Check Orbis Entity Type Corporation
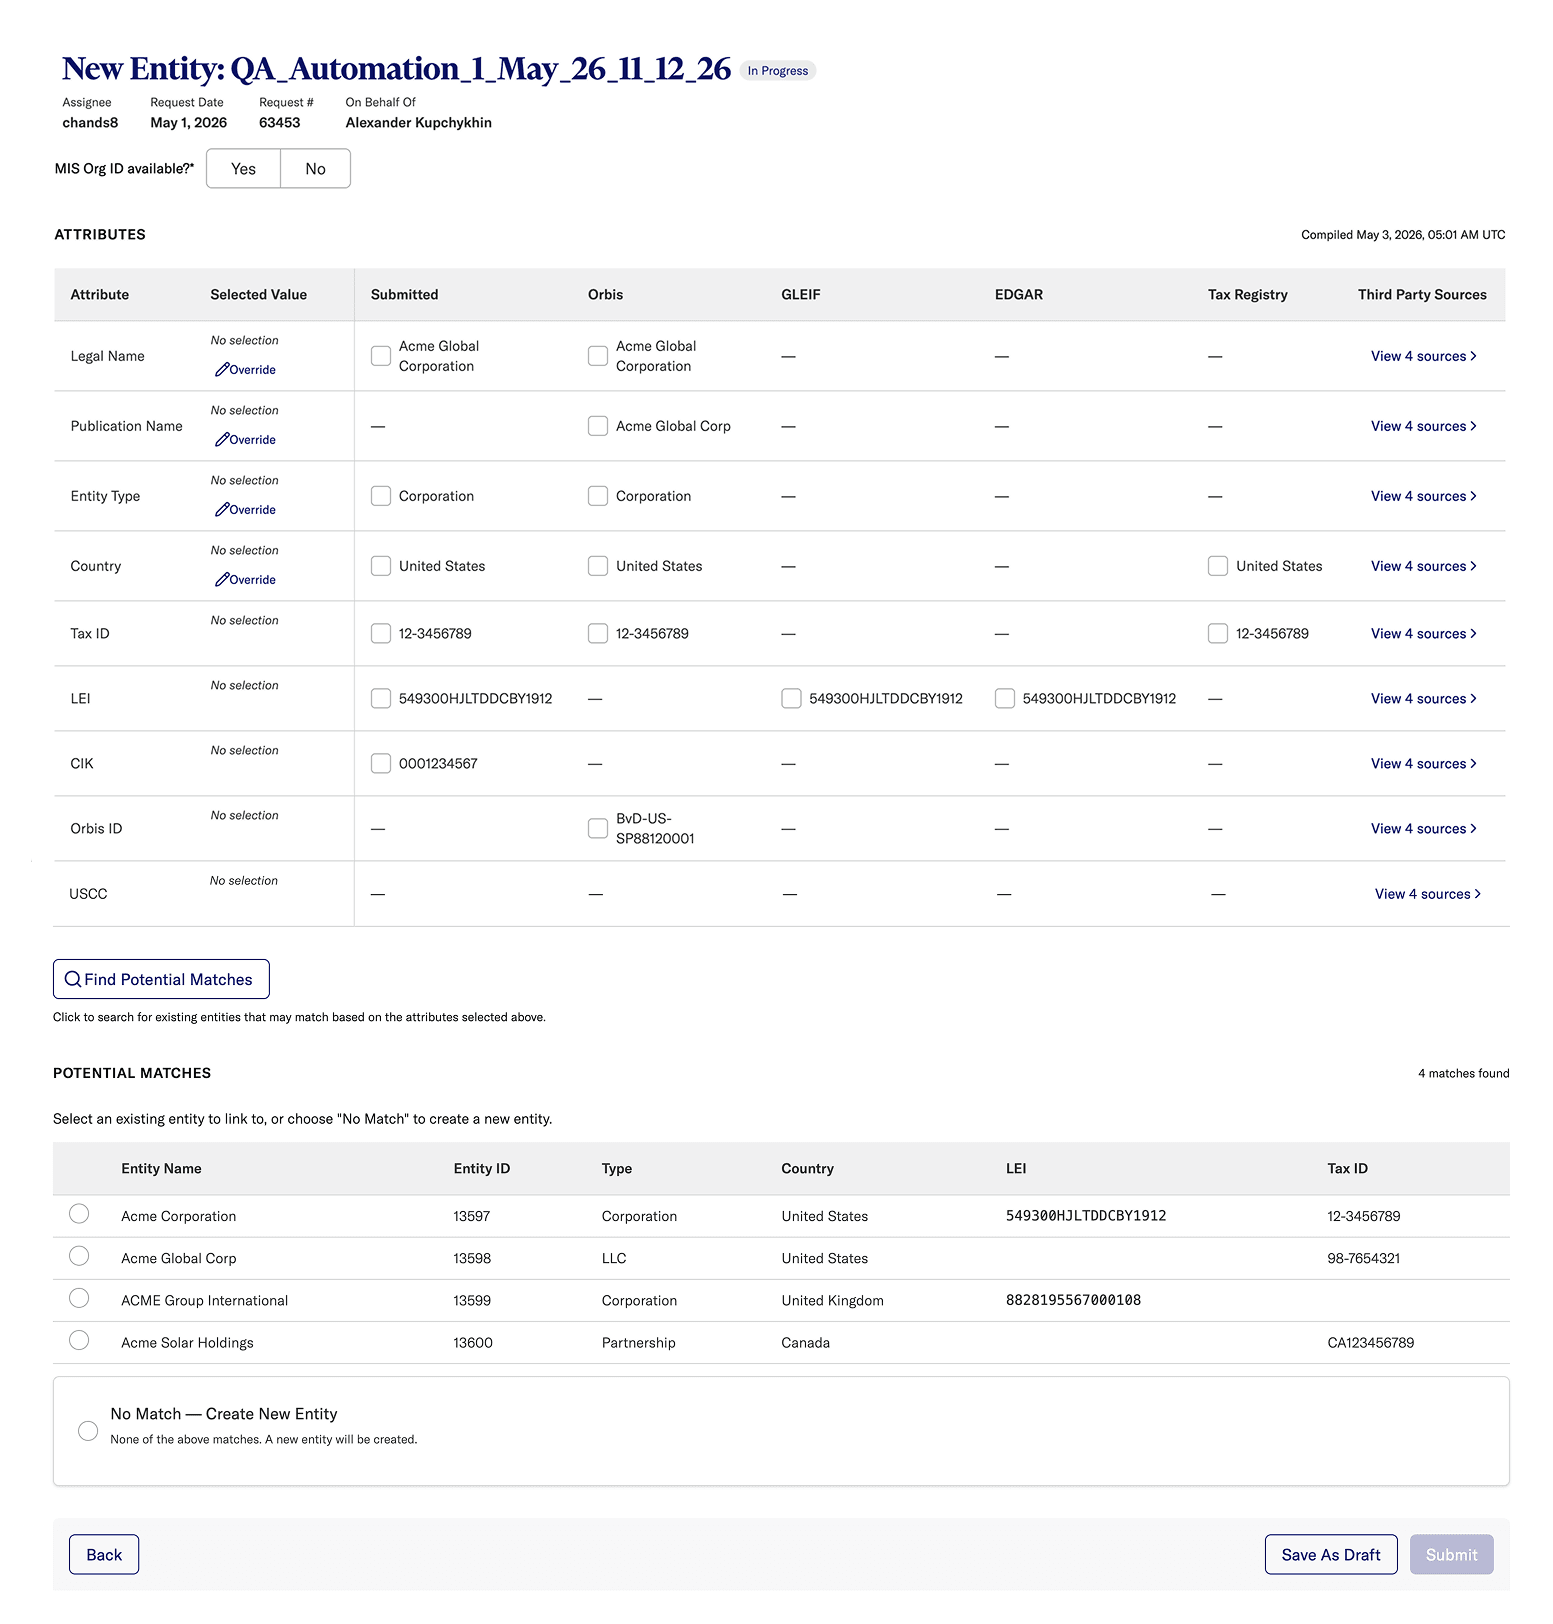Screen dimensions: 1553x1624 tap(598, 496)
